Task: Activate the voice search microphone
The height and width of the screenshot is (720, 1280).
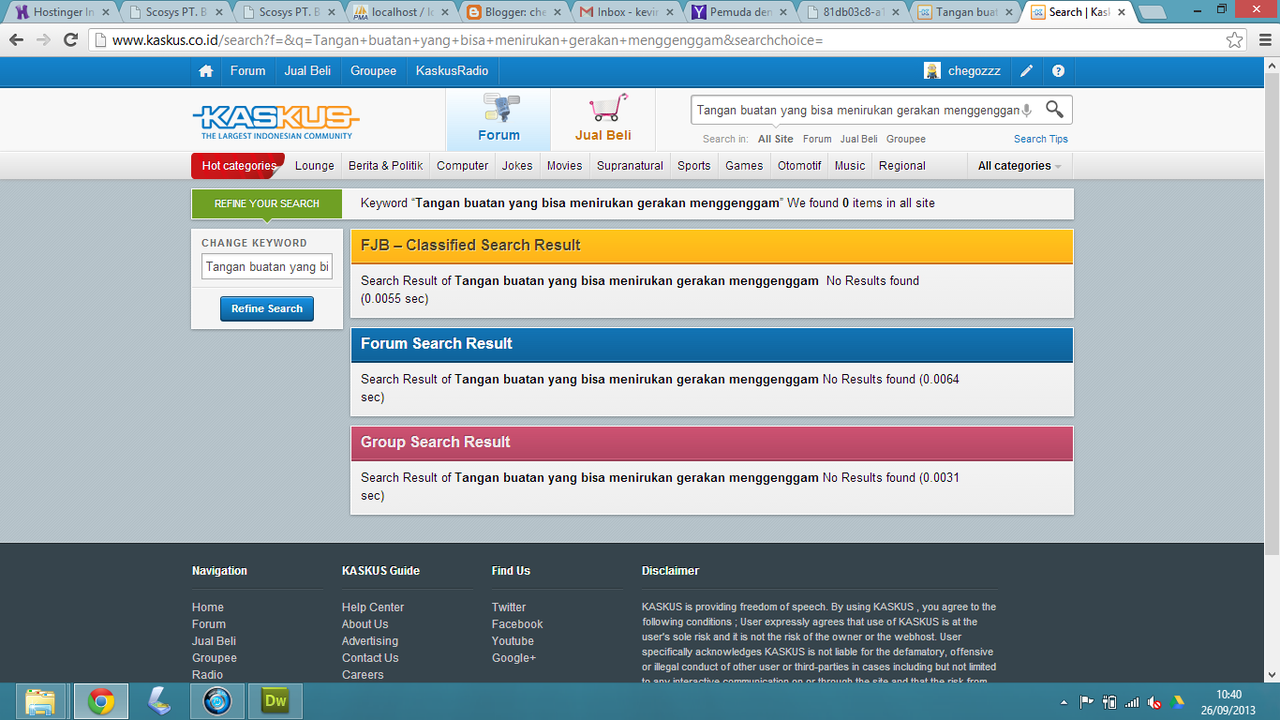Action: [x=1026, y=110]
